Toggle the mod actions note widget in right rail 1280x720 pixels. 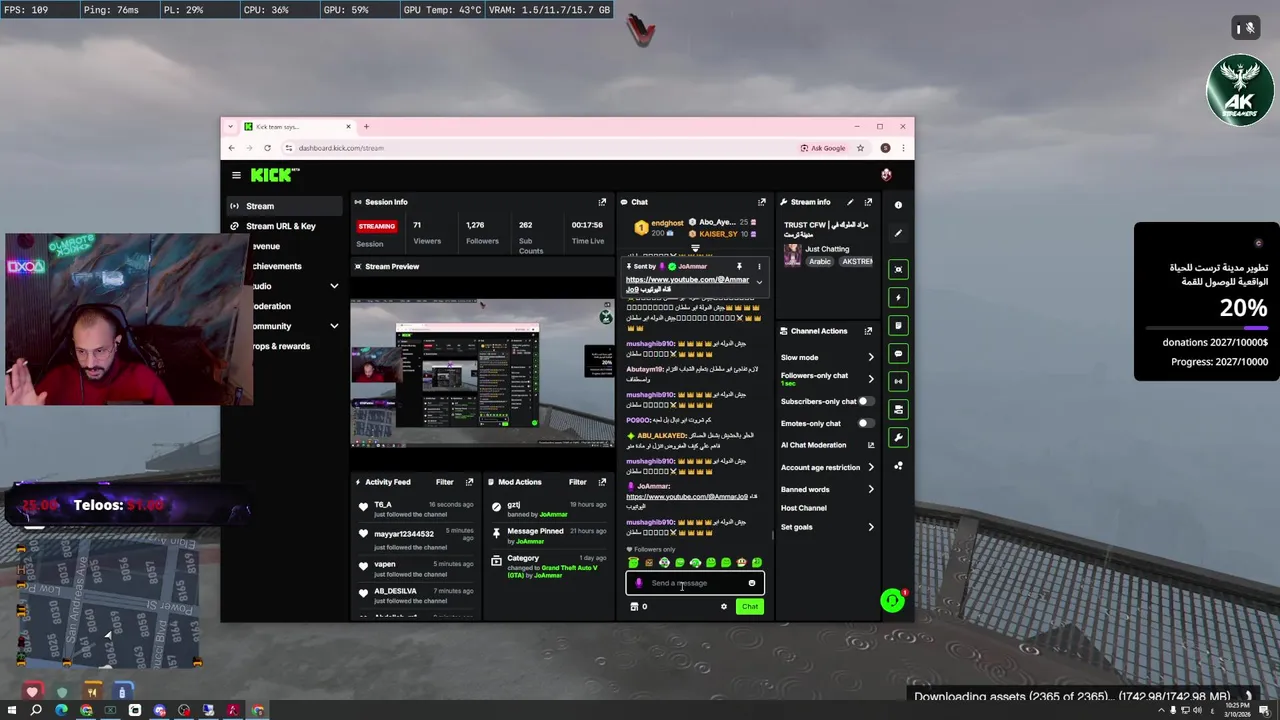(x=898, y=325)
